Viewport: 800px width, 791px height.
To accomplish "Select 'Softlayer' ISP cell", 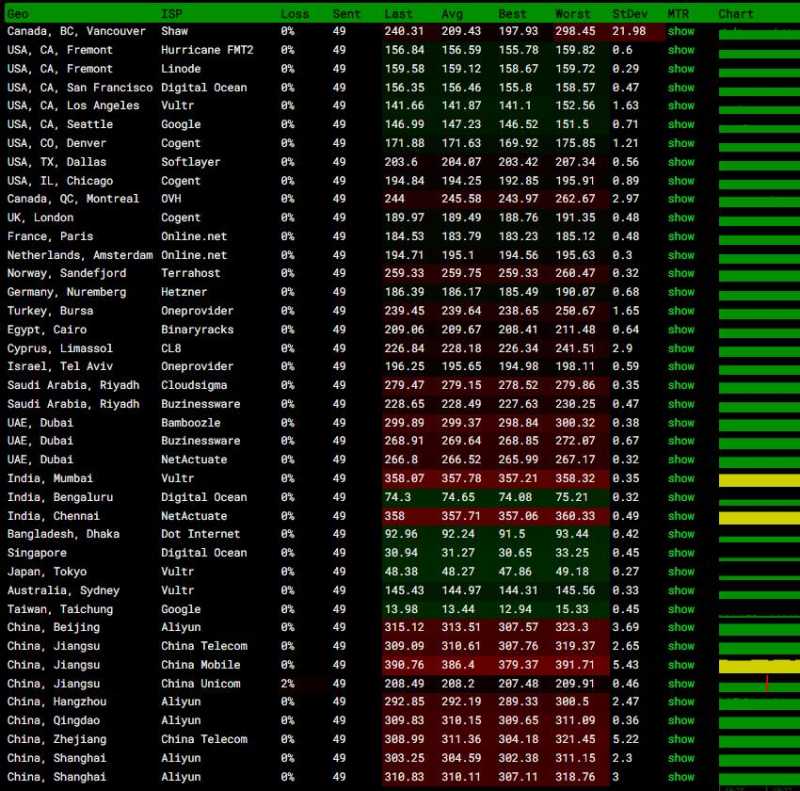I will point(190,162).
